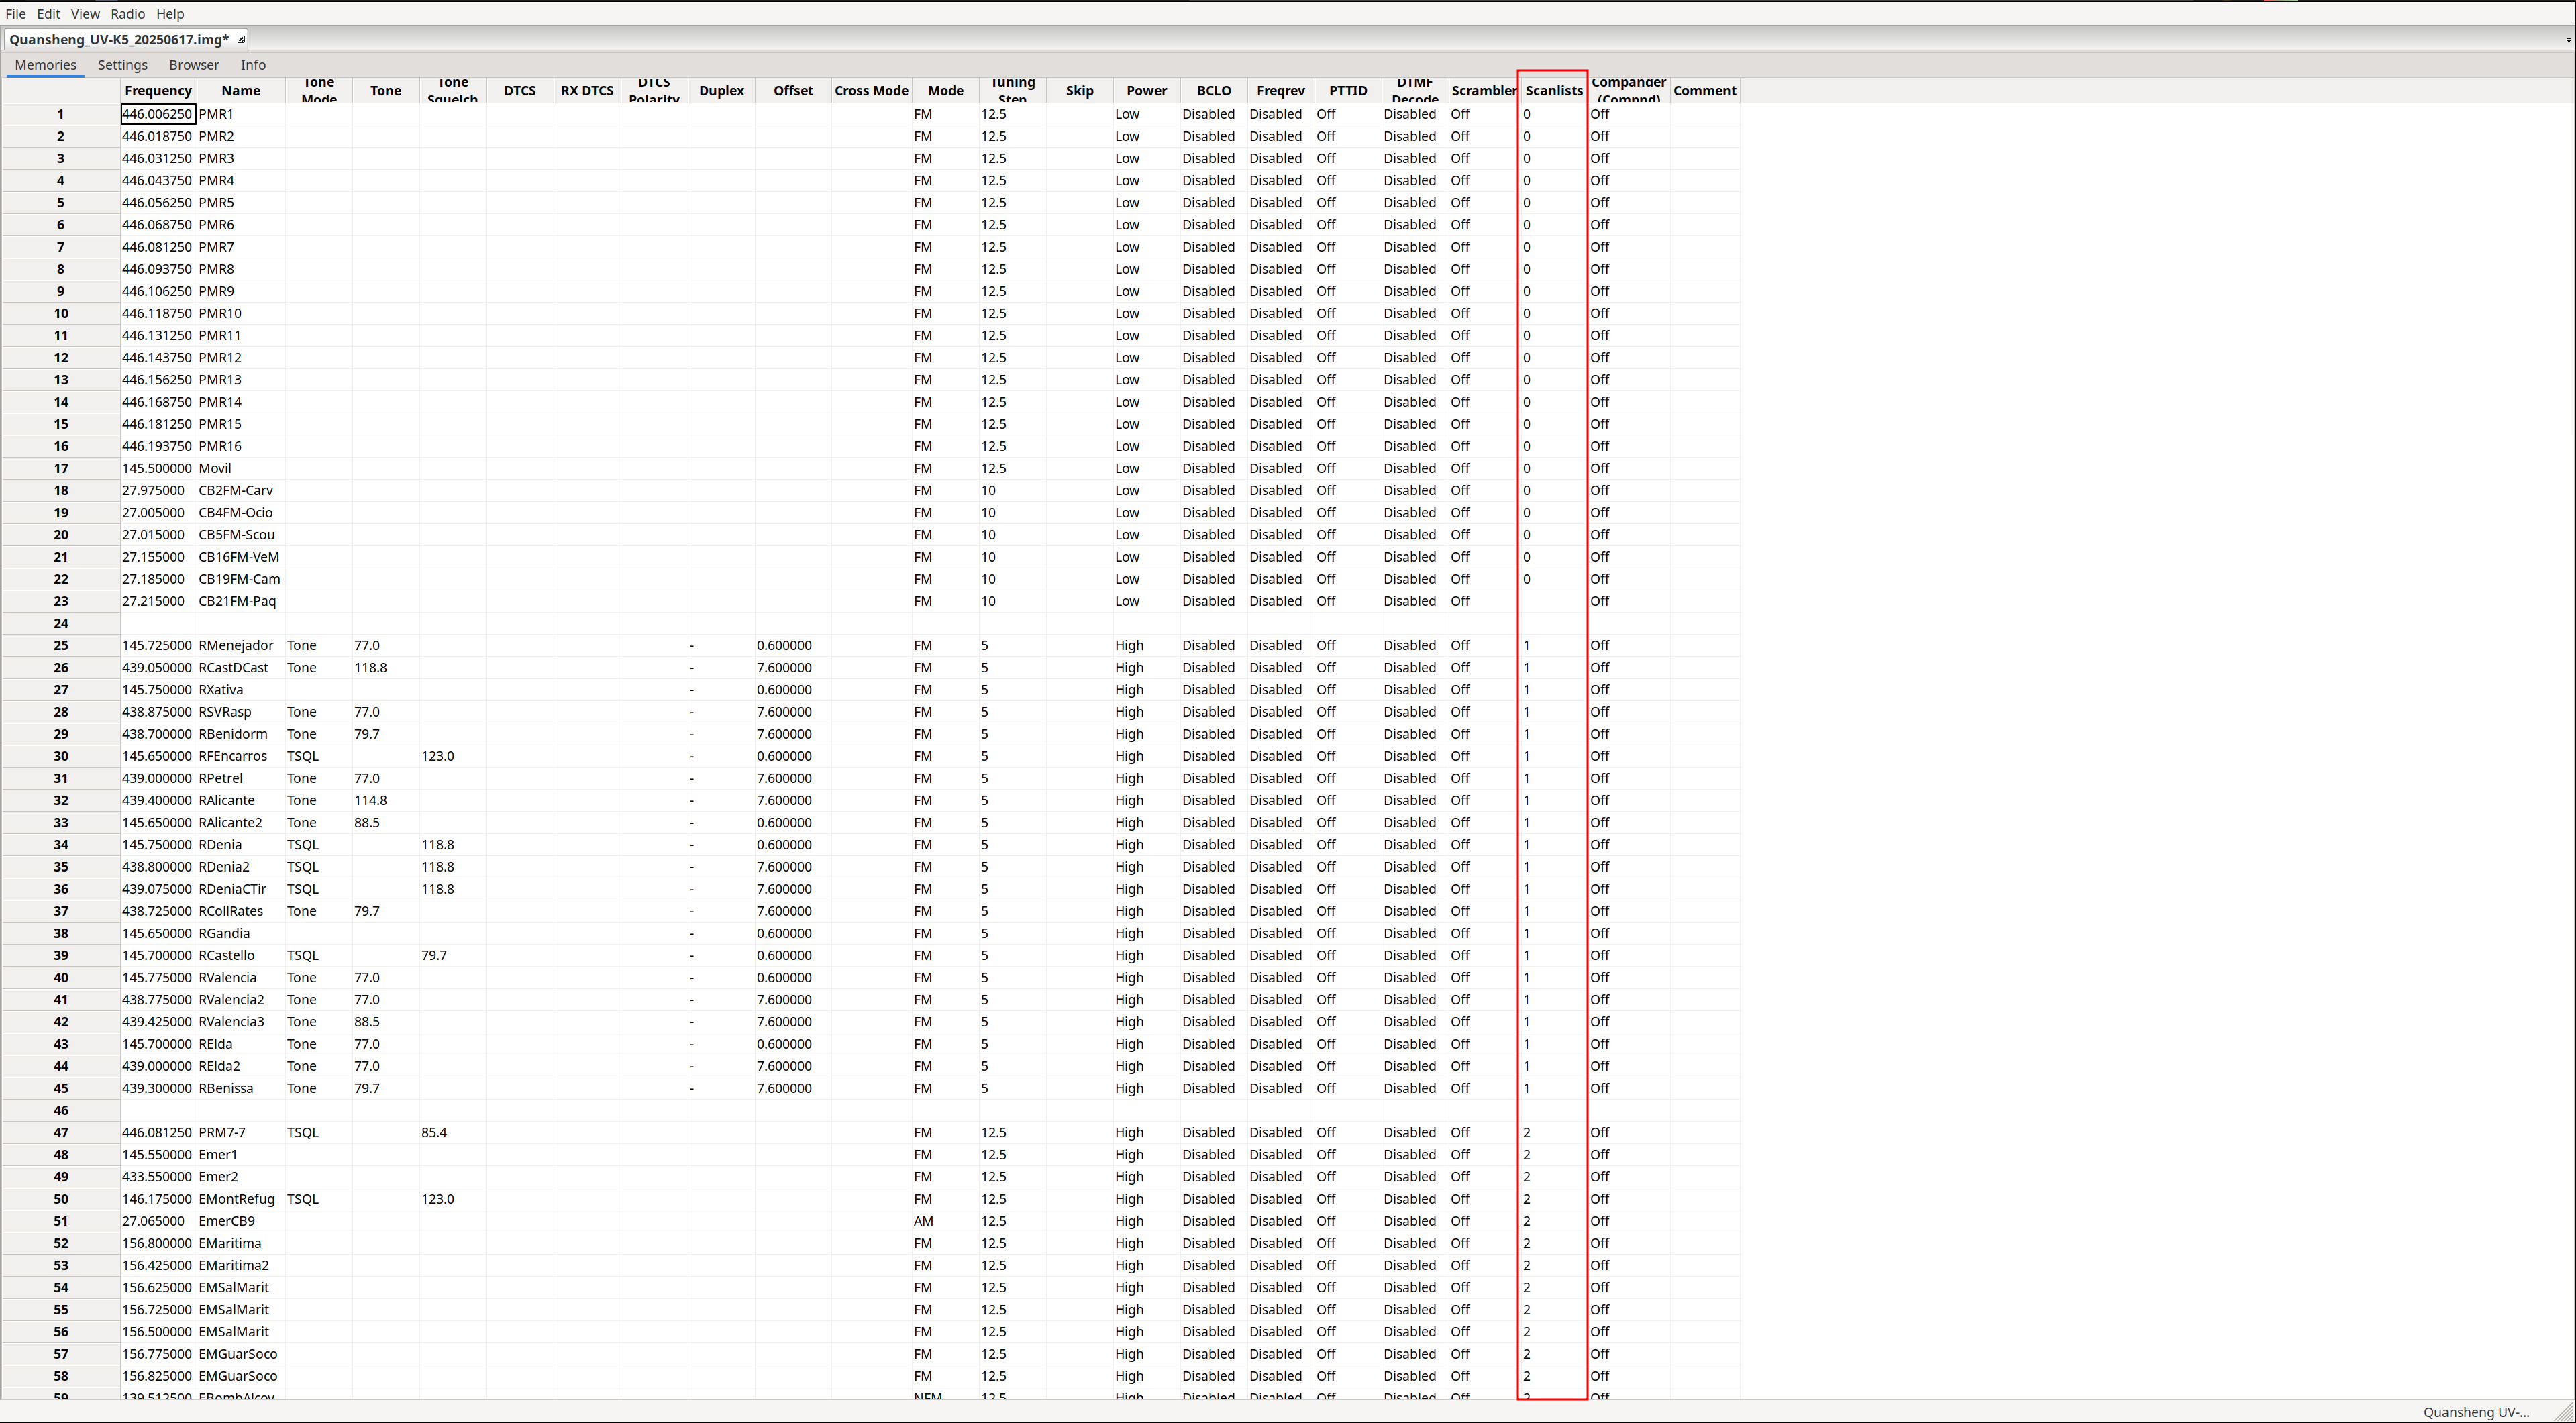The image size is (2576, 1423).
Task: Click the Quansheng UV status bar label
Action: click(2475, 1412)
